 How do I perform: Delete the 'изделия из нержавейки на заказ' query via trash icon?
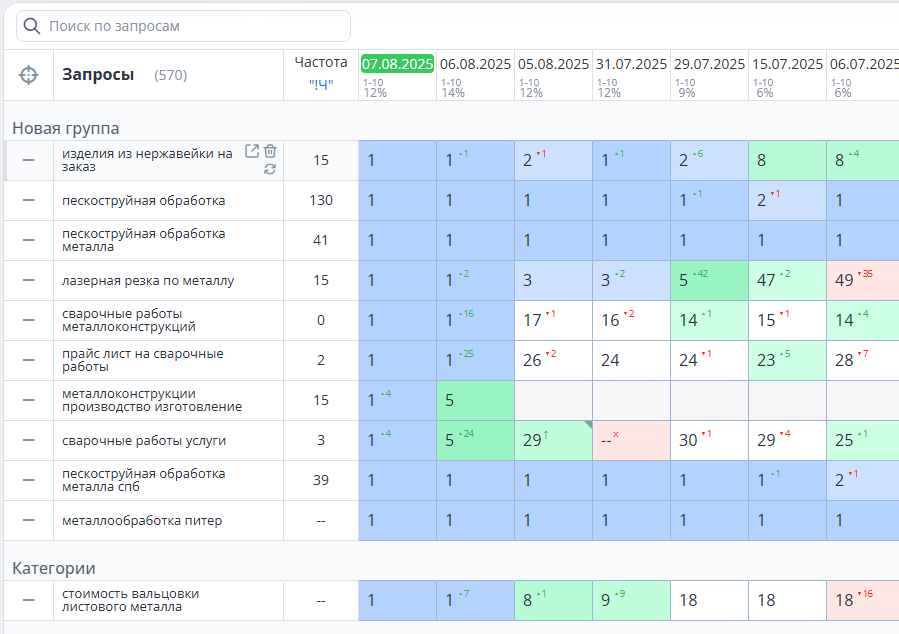(270, 151)
